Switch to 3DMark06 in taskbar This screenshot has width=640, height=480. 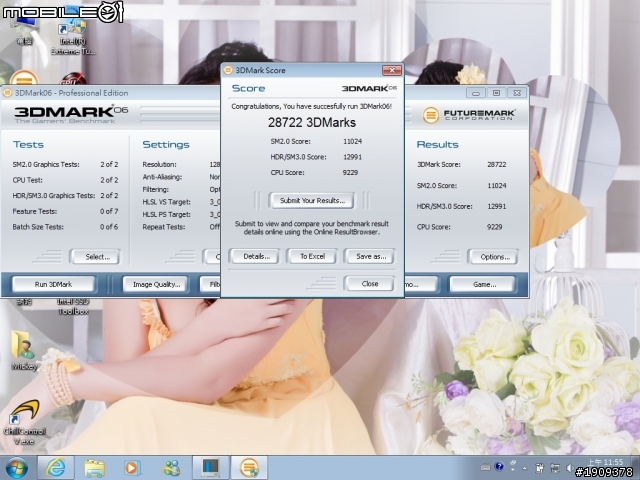click(x=249, y=468)
